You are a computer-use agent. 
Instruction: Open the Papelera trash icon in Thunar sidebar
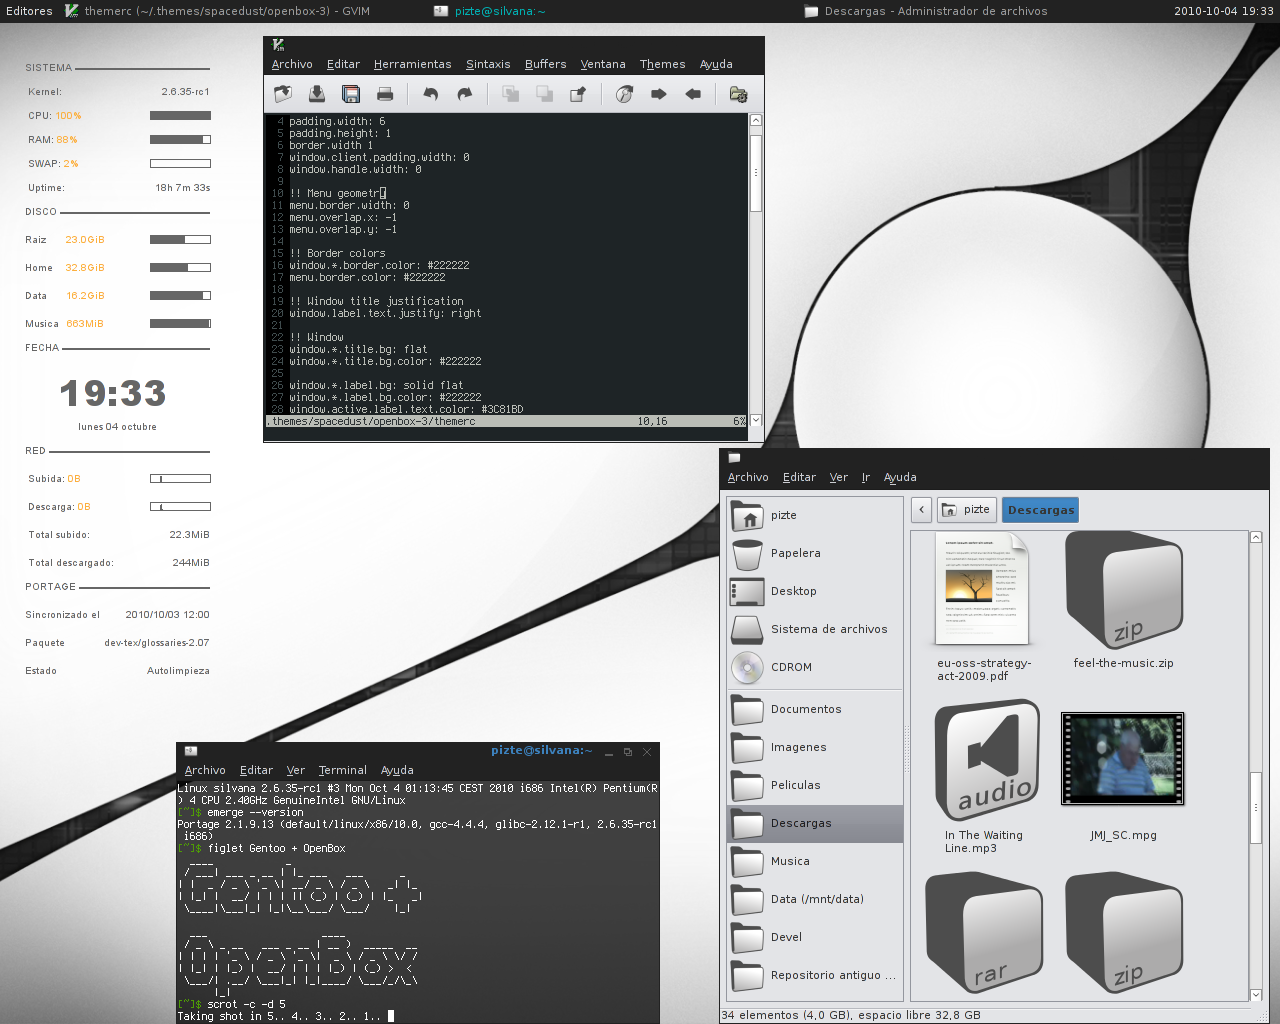(747, 553)
